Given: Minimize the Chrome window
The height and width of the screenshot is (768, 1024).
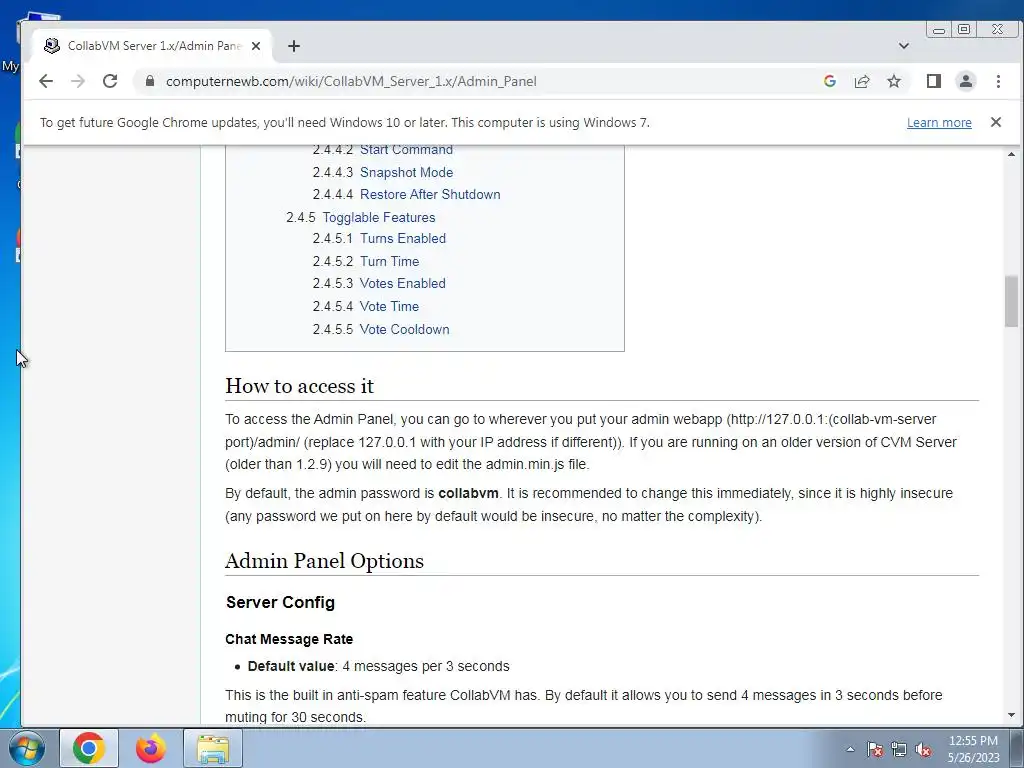Looking at the screenshot, I should tap(939, 29).
